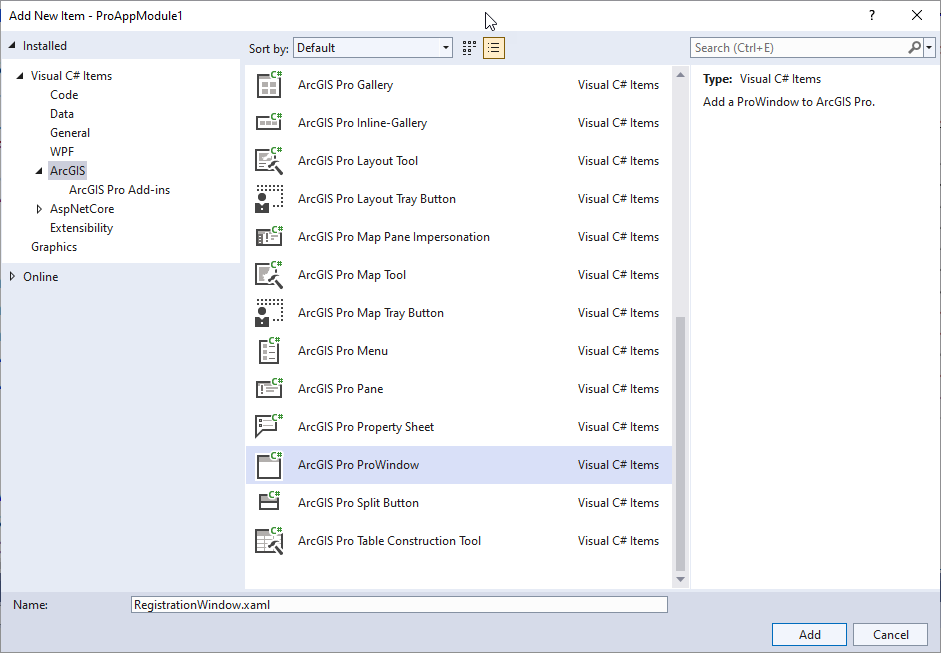Open help via the question mark icon
The image size is (941, 653).
point(871,15)
